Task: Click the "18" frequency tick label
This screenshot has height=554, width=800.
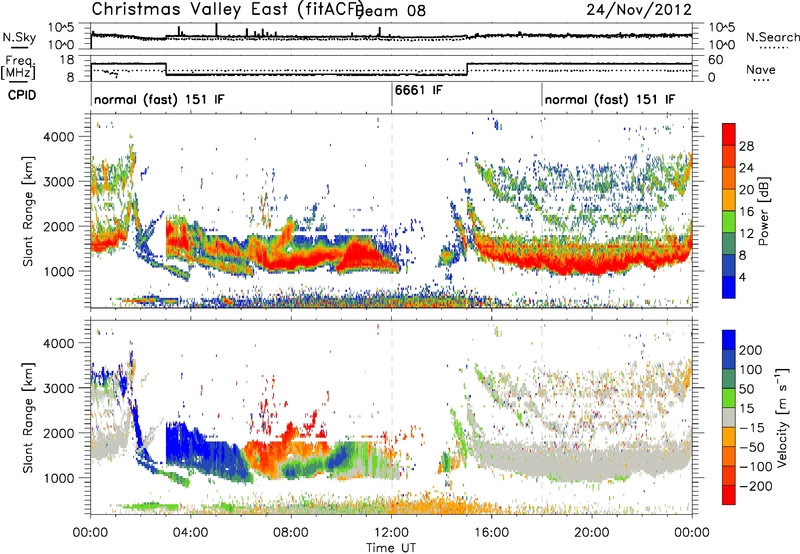Action: tap(67, 60)
